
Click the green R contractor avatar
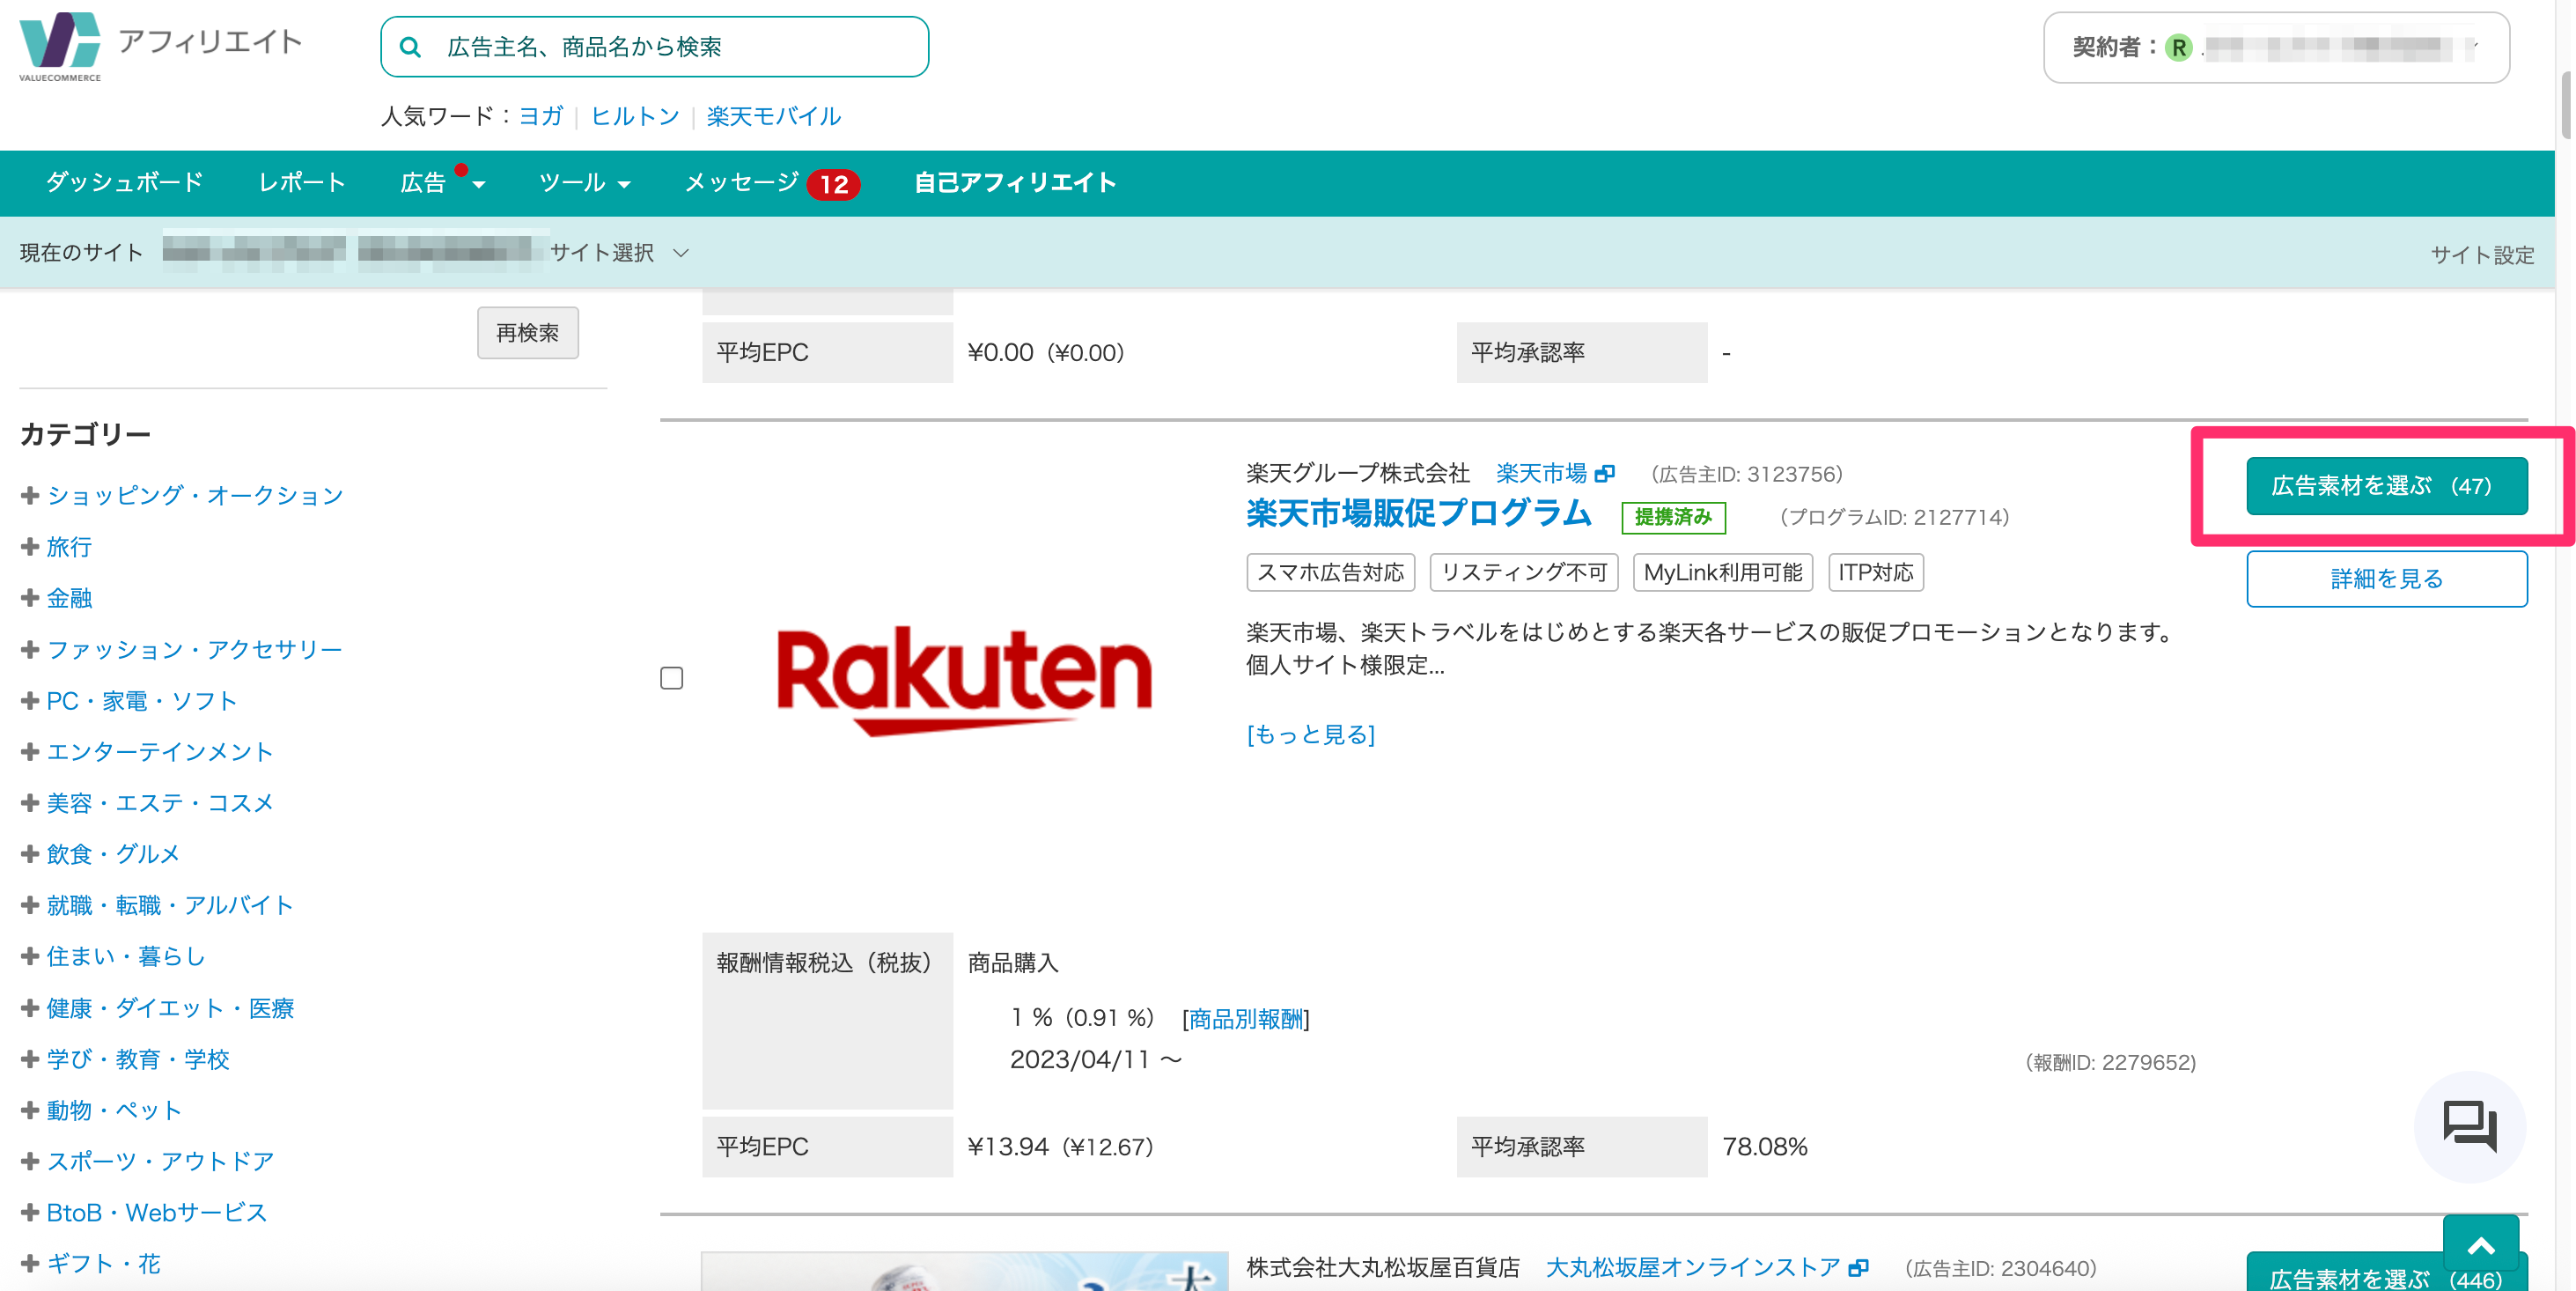click(x=2178, y=47)
